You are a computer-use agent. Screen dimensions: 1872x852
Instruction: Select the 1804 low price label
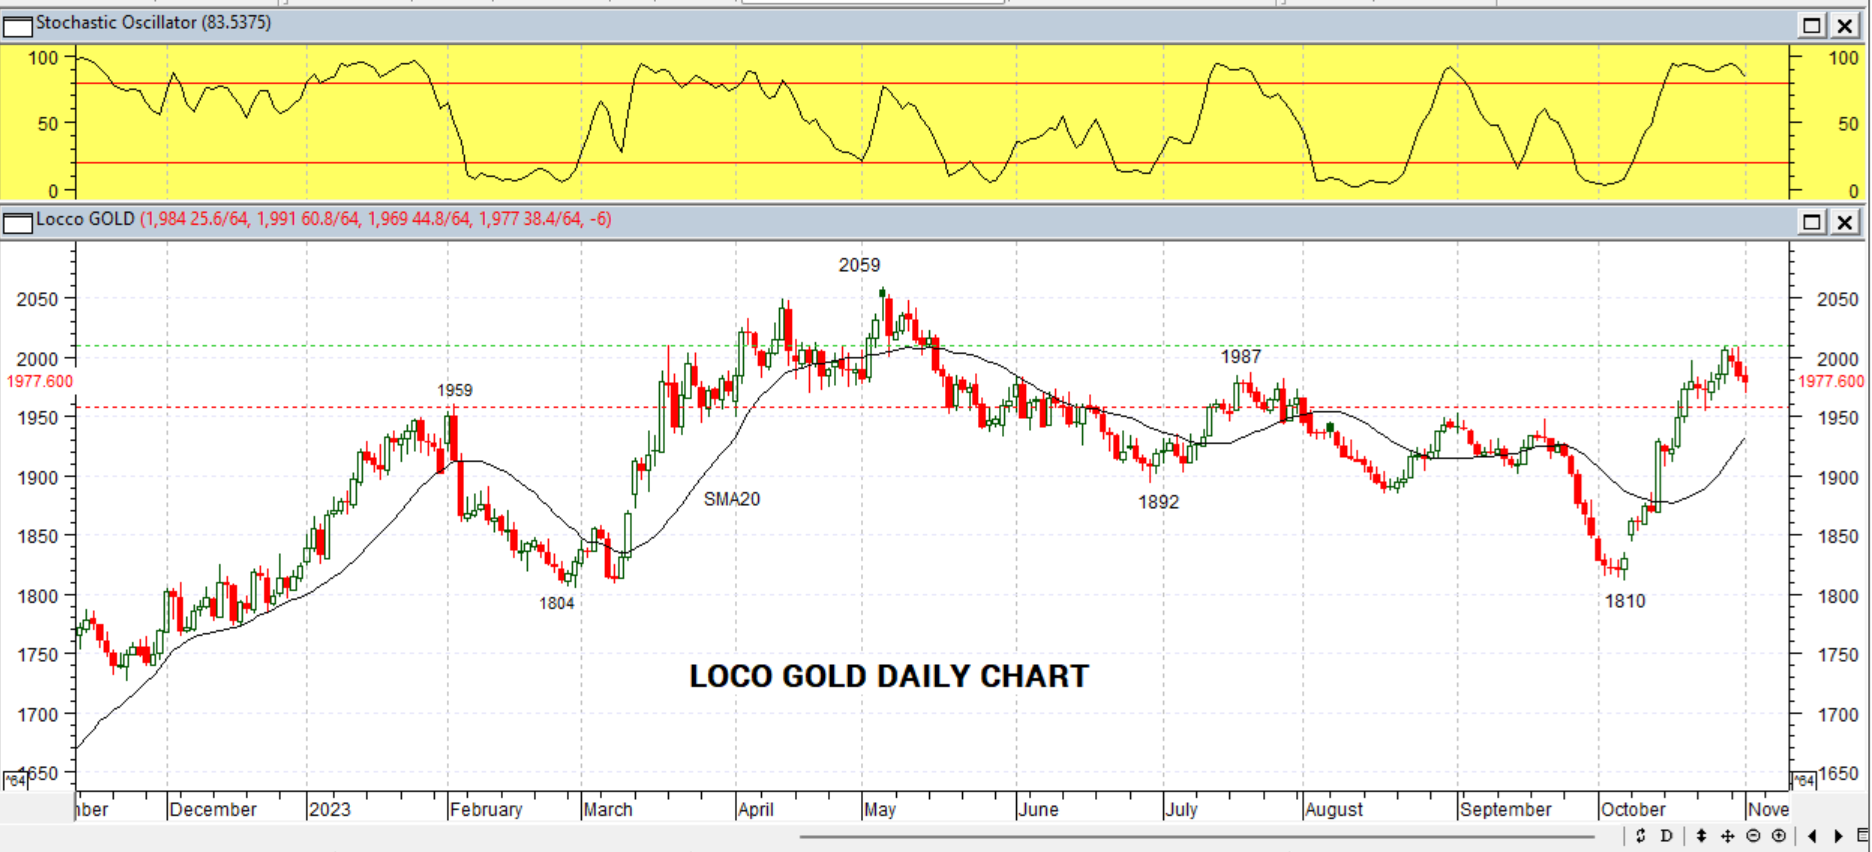[557, 603]
